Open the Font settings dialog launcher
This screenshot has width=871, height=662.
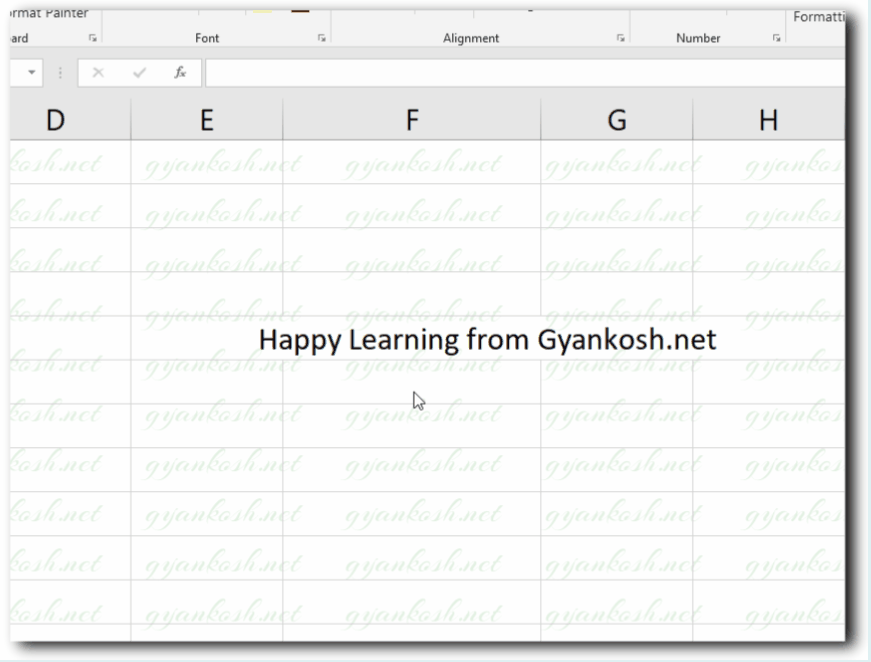pos(321,38)
